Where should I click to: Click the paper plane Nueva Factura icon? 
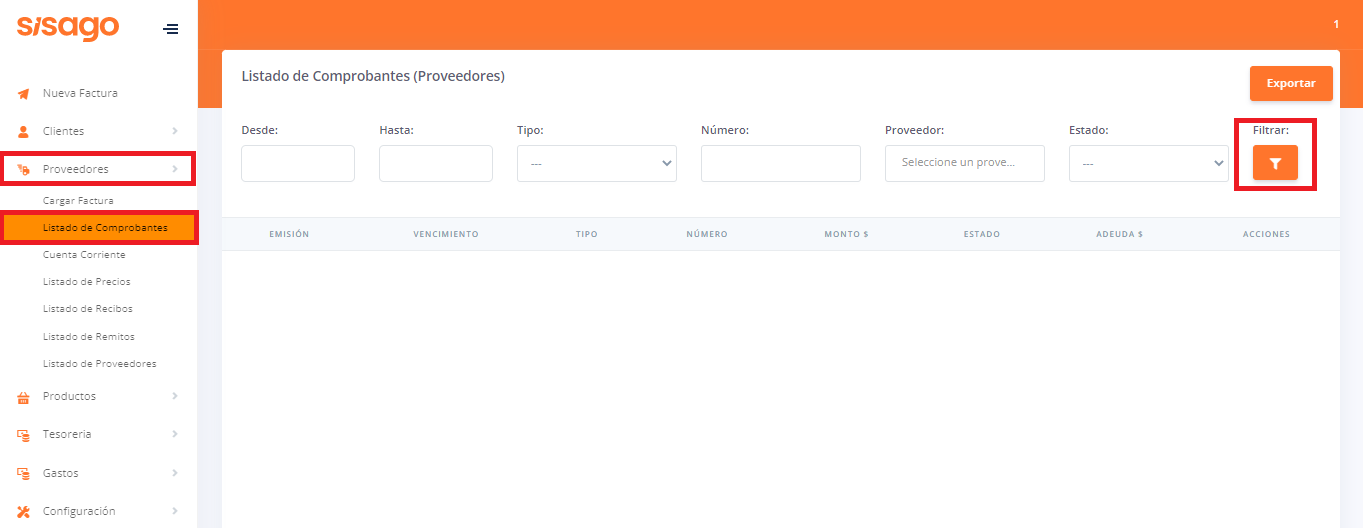[24, 94]
